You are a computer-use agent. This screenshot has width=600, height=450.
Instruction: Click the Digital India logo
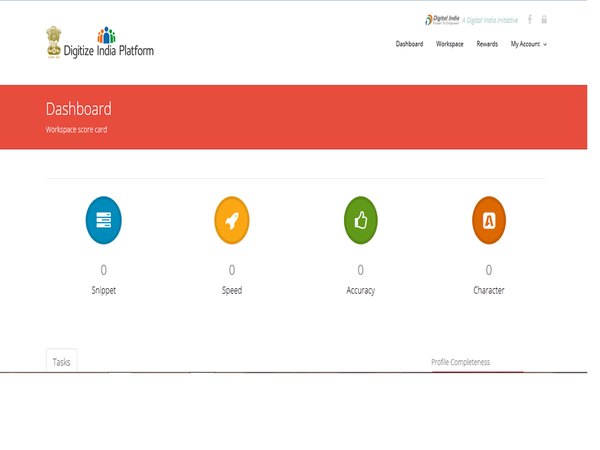441,19
